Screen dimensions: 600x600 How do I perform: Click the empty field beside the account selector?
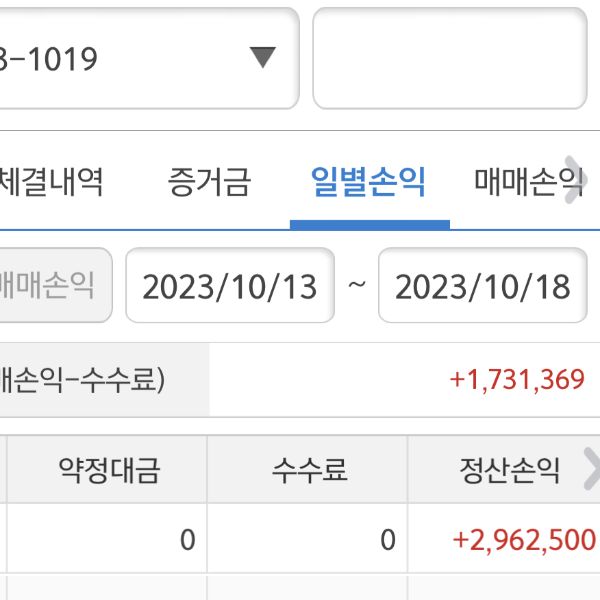click(x=449, y=58)
